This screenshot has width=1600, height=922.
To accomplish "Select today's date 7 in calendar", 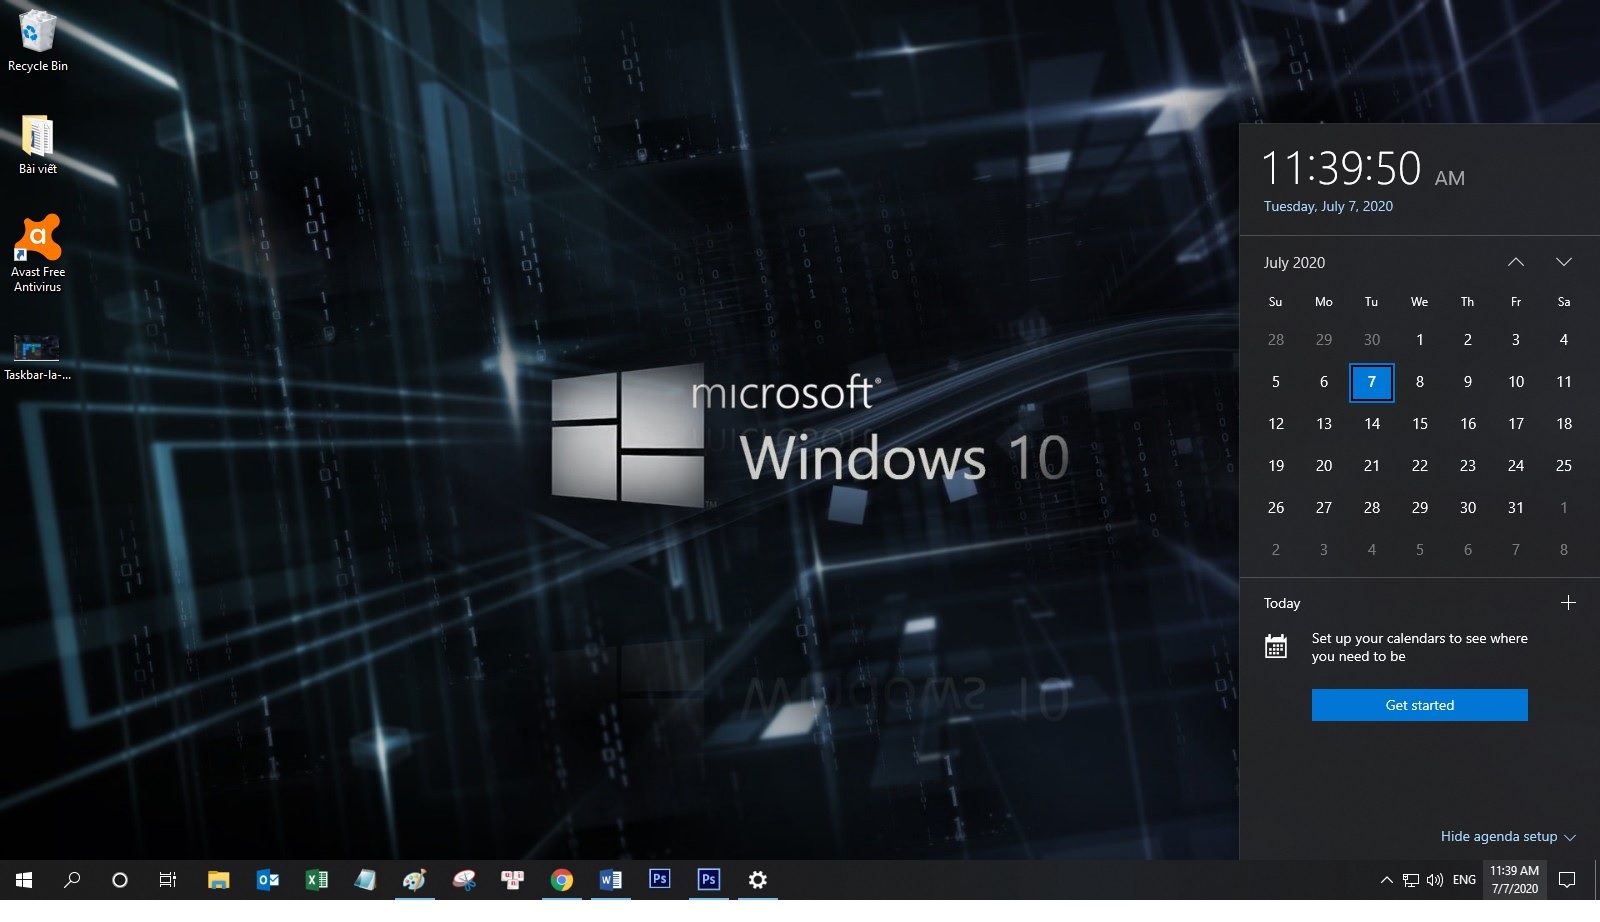I will coord(1372,382).
